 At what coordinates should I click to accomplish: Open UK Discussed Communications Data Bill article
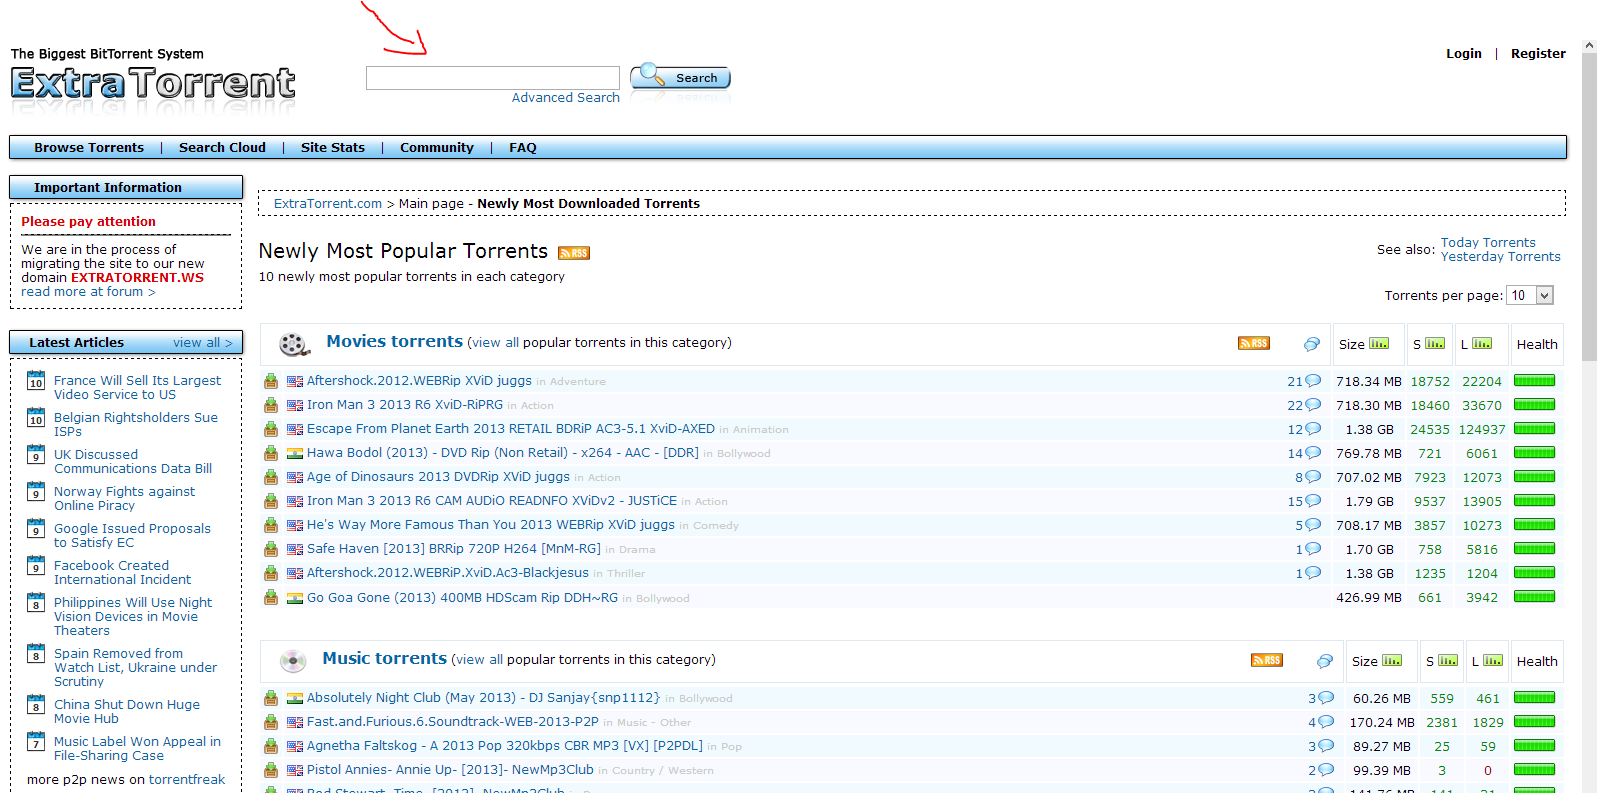tap(133, 461)
